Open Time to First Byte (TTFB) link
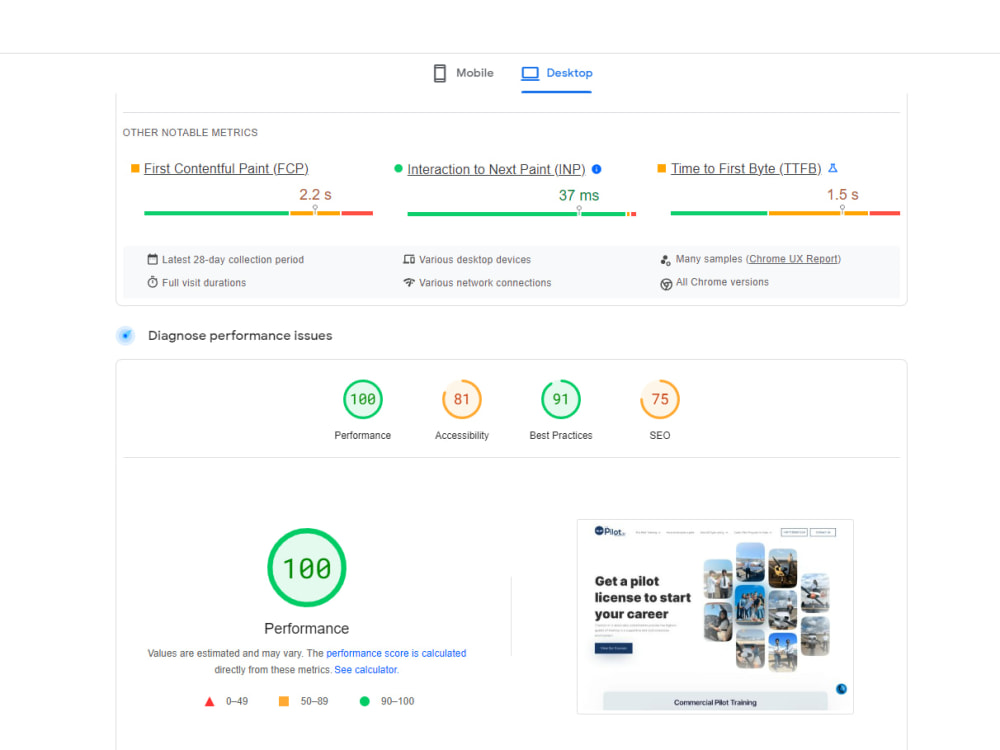Viewport: 1000px width, 750px height. pos(746,168)
